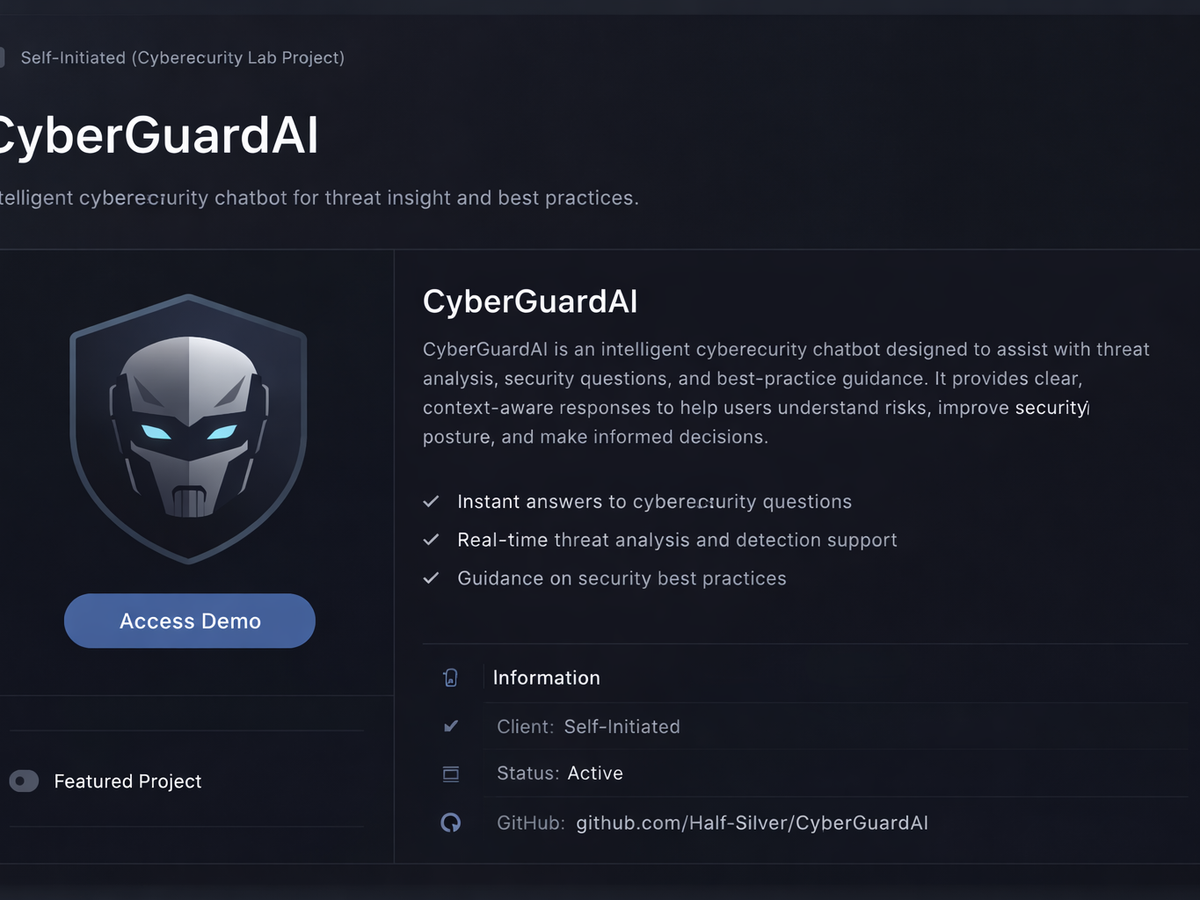Viewport: 1200px width, 900px height.
Task: Select the Self-Initiated project label
Action: tap(182, 57)
